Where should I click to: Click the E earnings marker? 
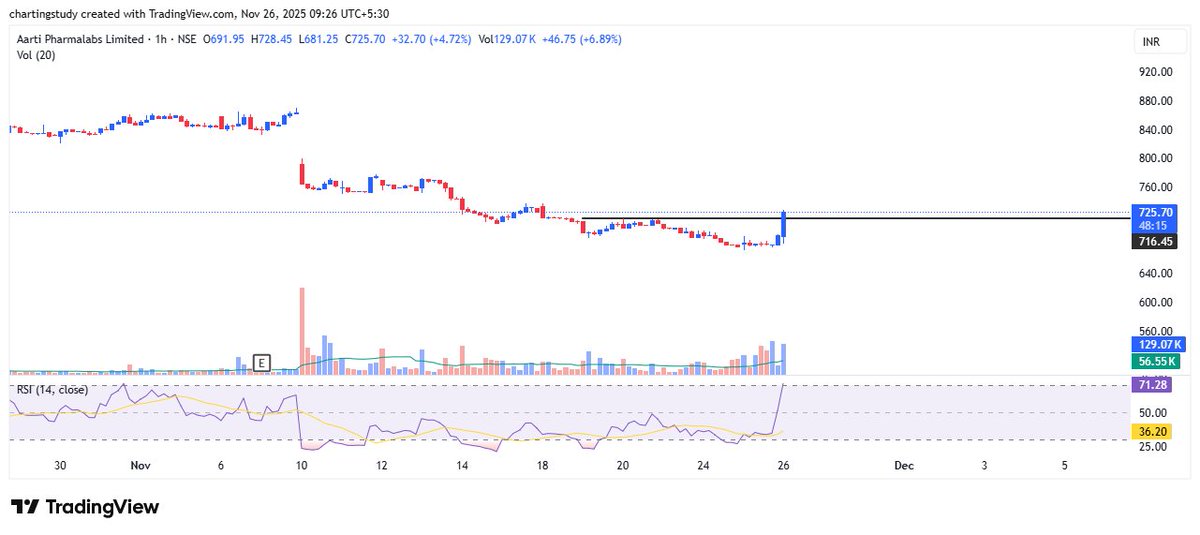click(x=263, y=362)
